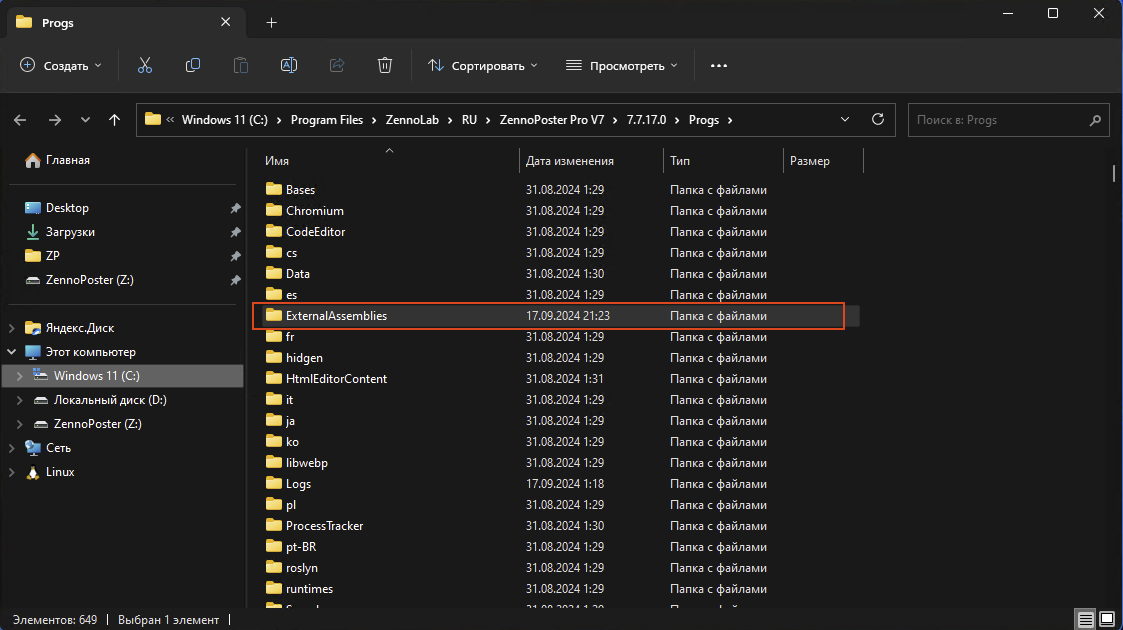The height and width of the screenshot is (630, 1123).
Task: Add a new tab with plus button
Action: (271, 22)
